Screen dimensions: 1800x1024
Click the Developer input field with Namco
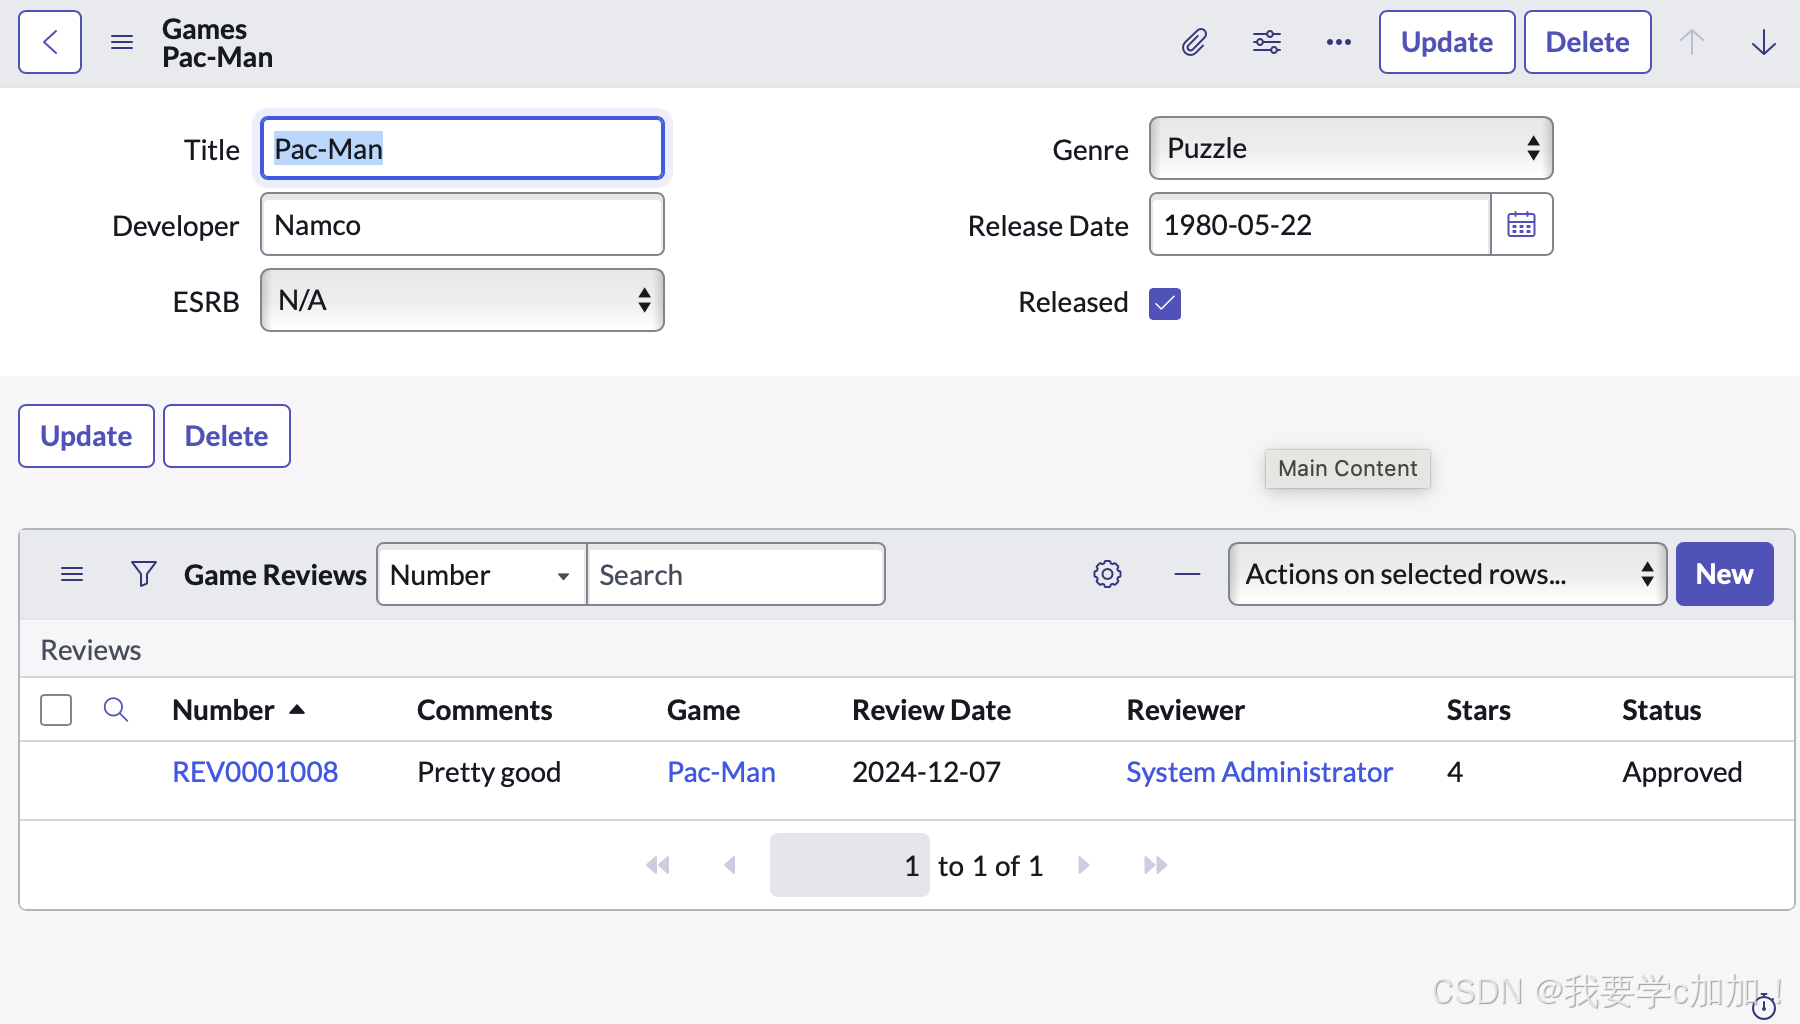[462, 224]
